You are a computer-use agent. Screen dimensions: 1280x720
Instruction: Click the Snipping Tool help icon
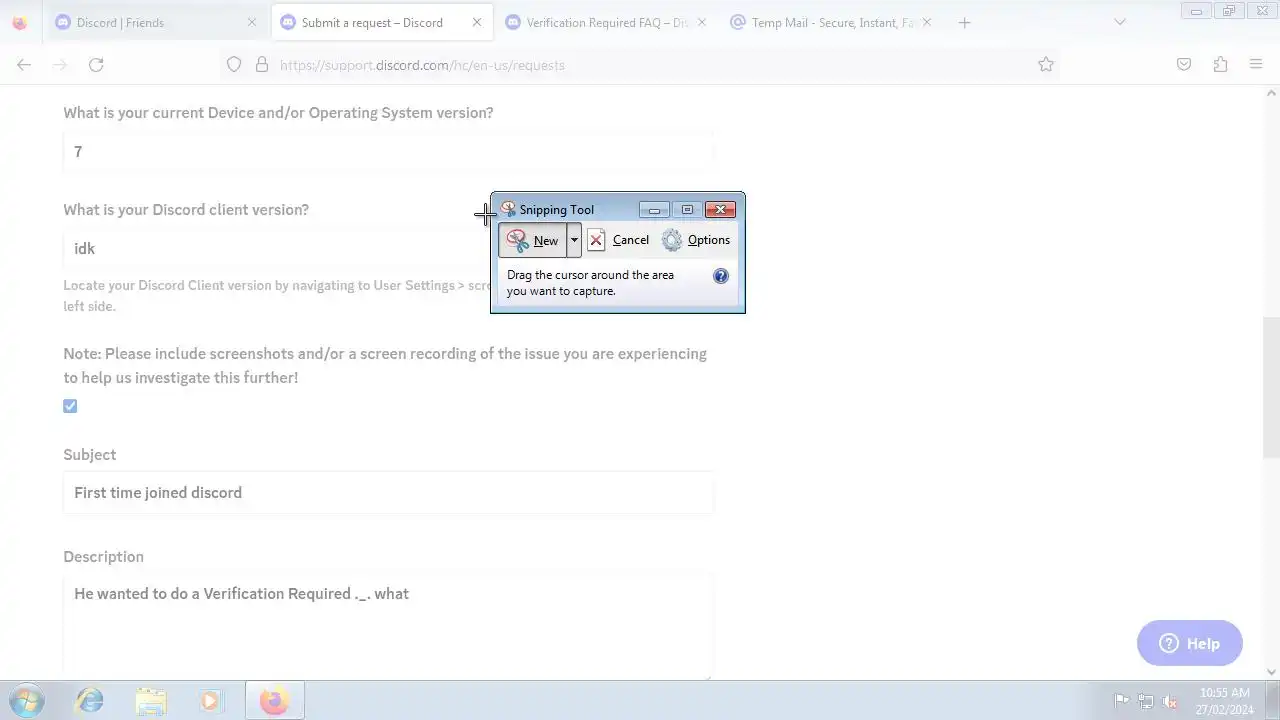[721, 276]
